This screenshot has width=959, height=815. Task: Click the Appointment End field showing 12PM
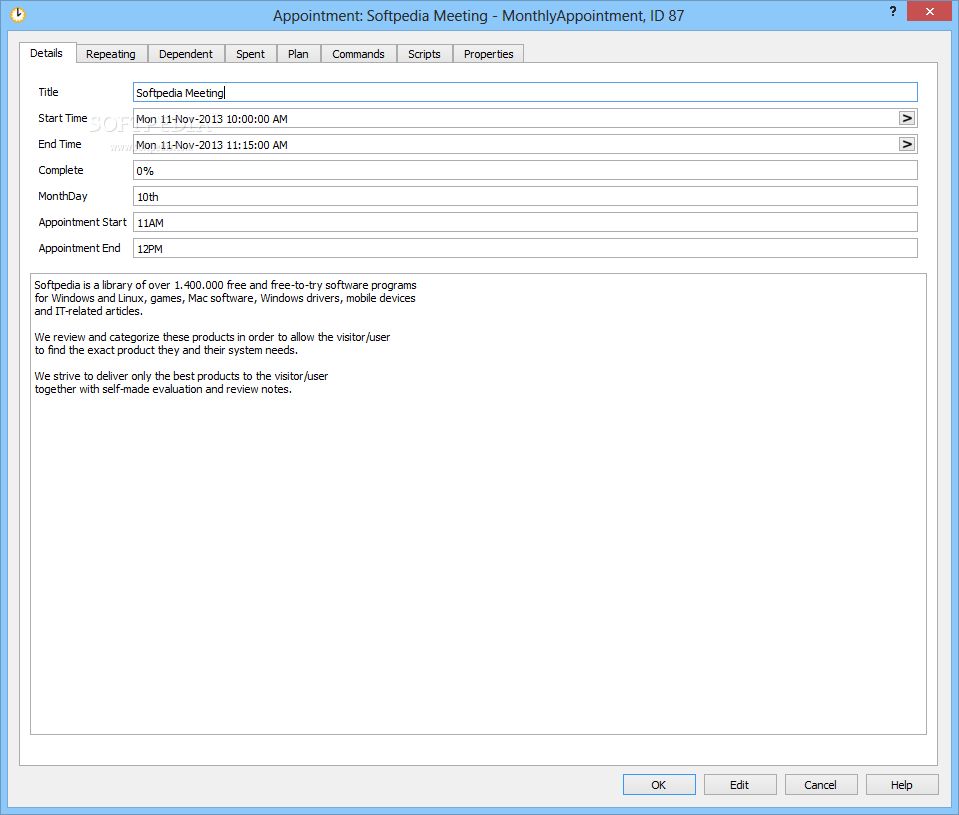pyautogui.click(x=525, y=248)
